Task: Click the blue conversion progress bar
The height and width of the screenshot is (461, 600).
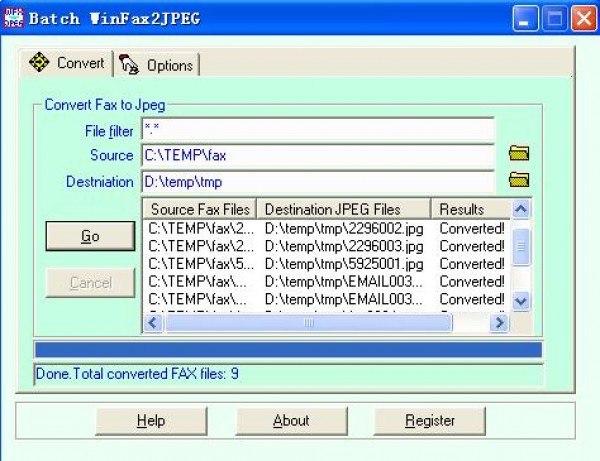Action: click(289, 350)
